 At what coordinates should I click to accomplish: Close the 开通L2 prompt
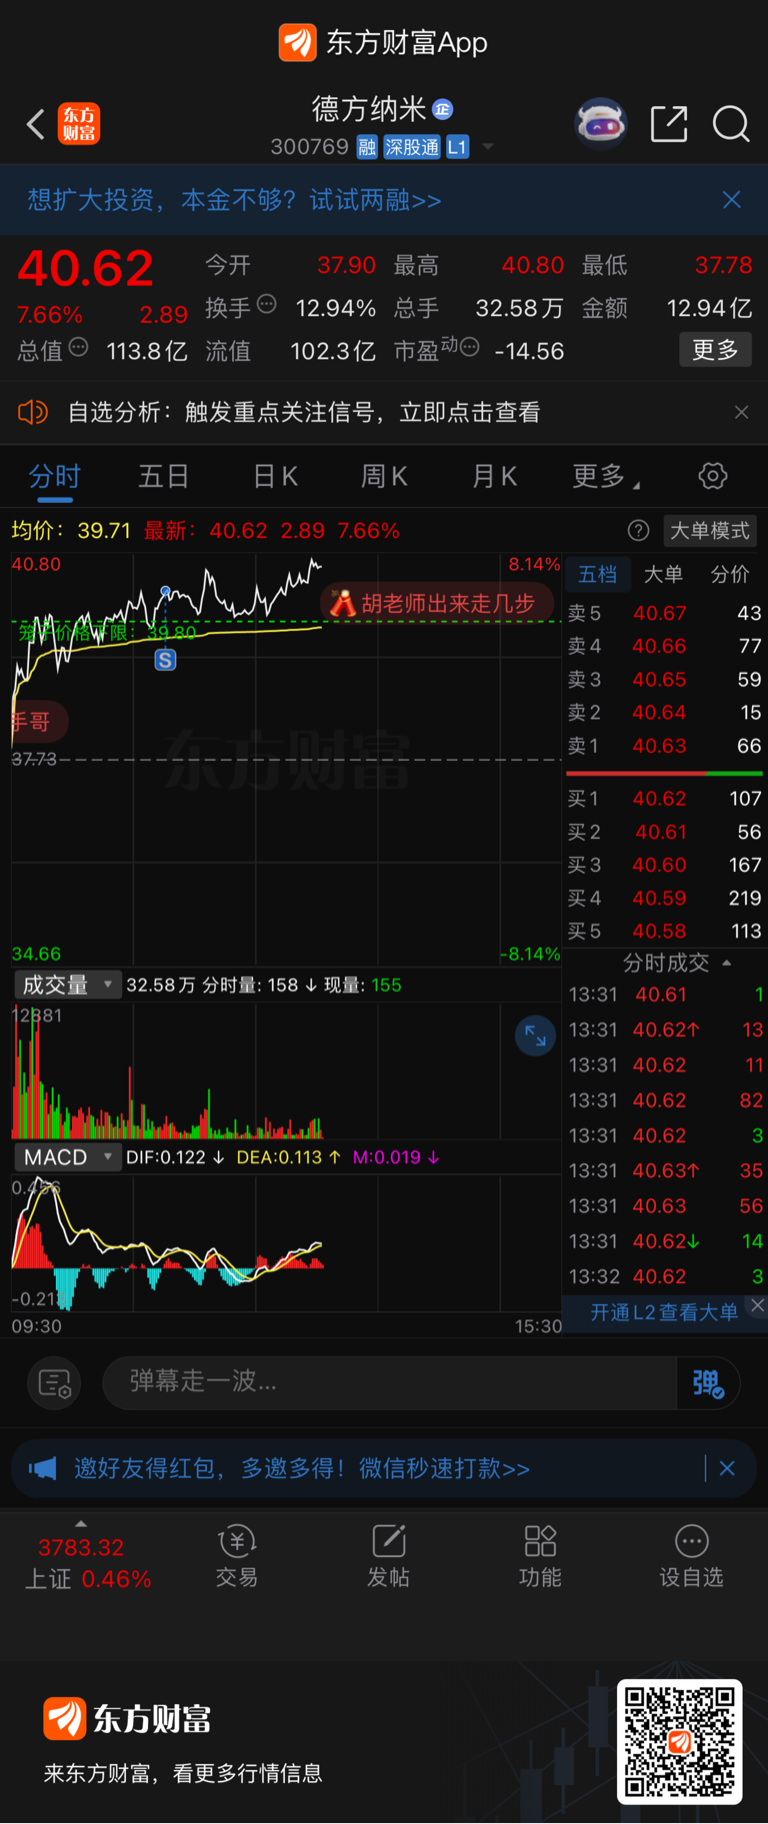[x=758, y=1306]
